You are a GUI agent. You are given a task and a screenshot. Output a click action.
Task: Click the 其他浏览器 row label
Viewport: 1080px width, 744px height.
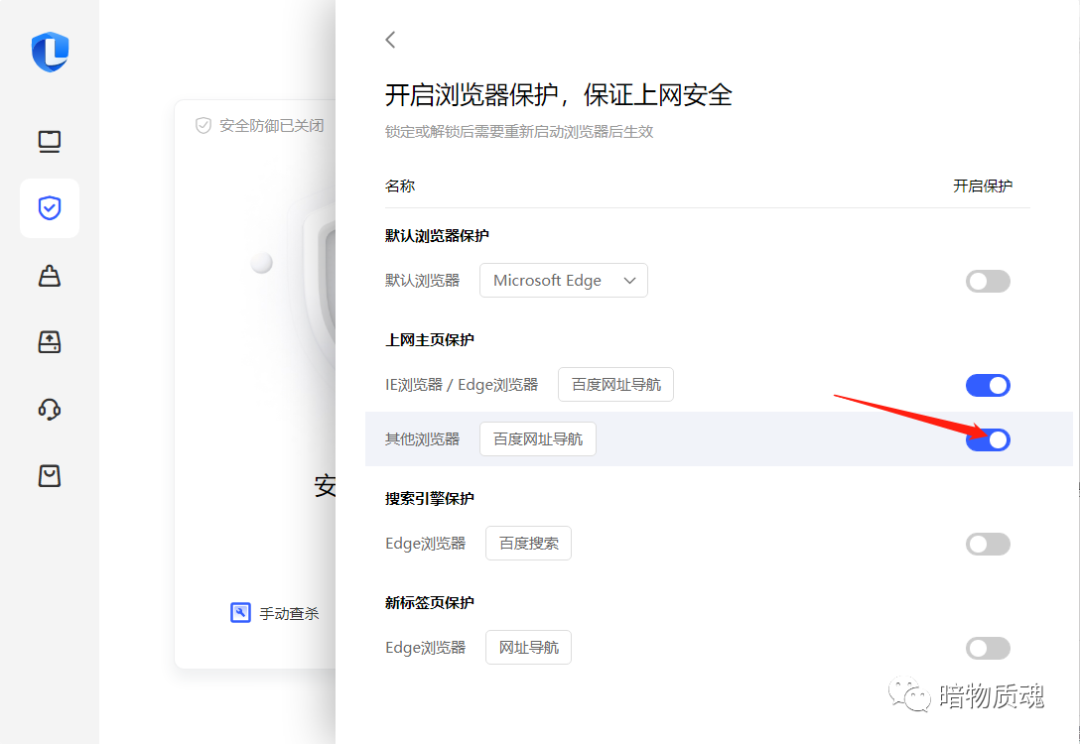click(x=422, y=440)
